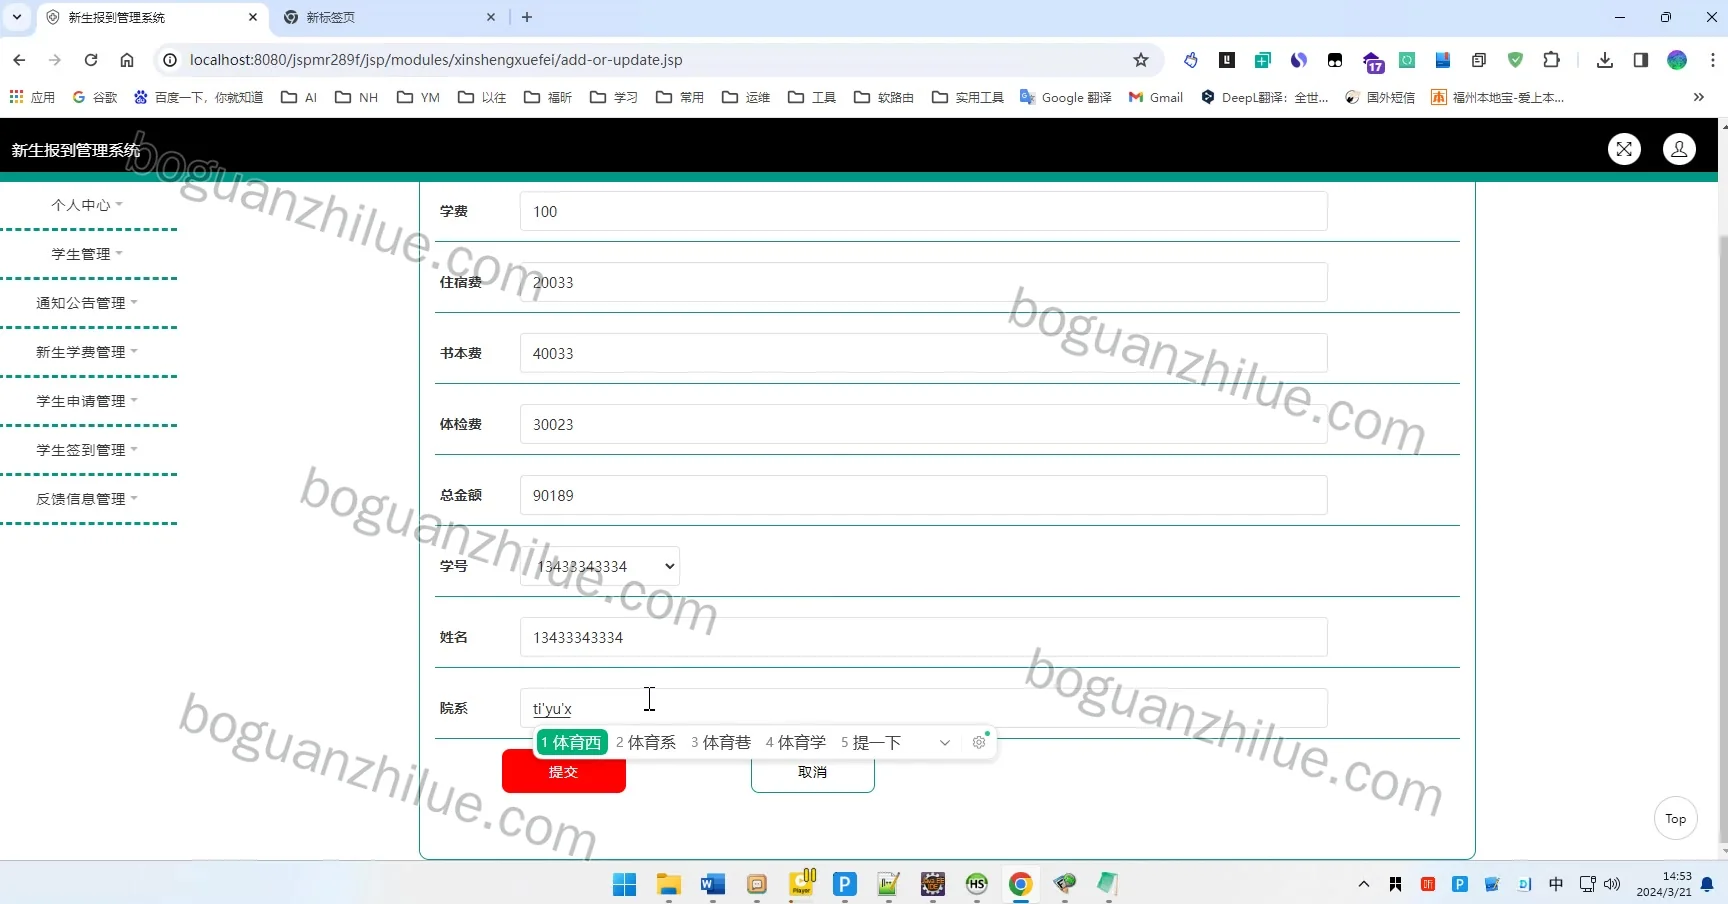Open the Google 翻译 bookmark
The width and height of the screenshot is (1728, 904).
pos(1066,97)
